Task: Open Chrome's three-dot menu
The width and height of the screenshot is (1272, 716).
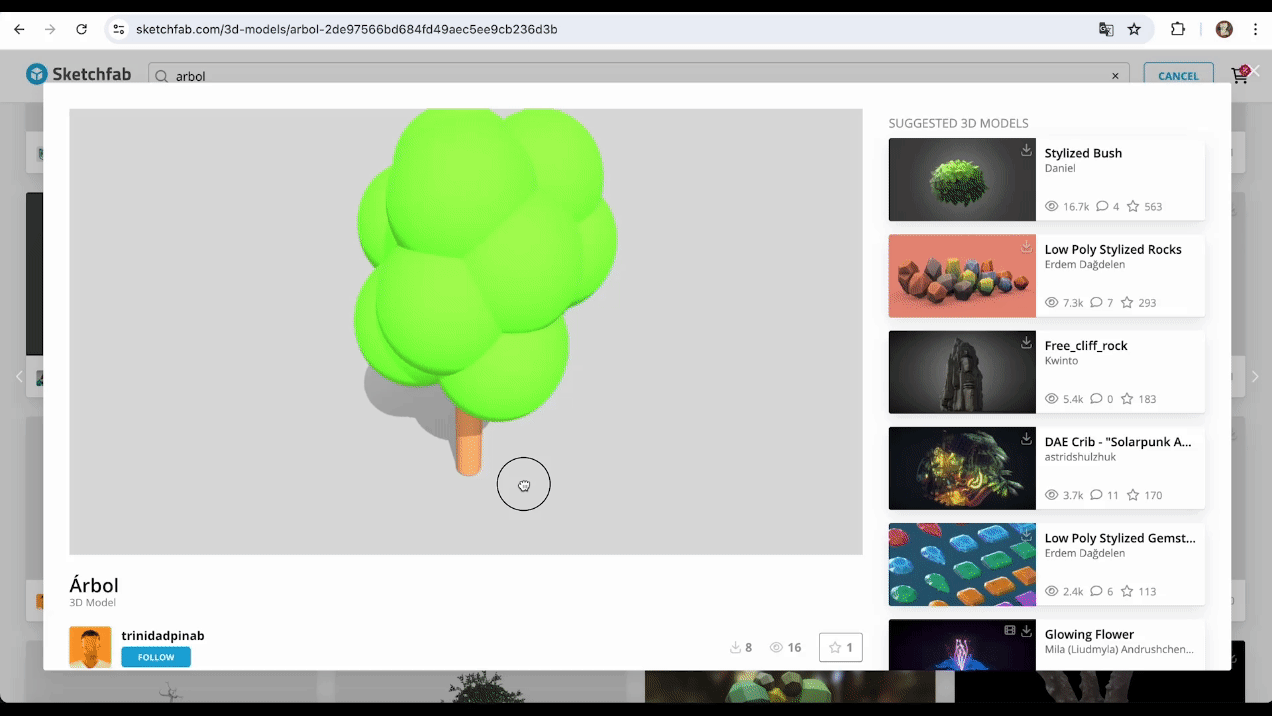Action: click(1255, 29)
